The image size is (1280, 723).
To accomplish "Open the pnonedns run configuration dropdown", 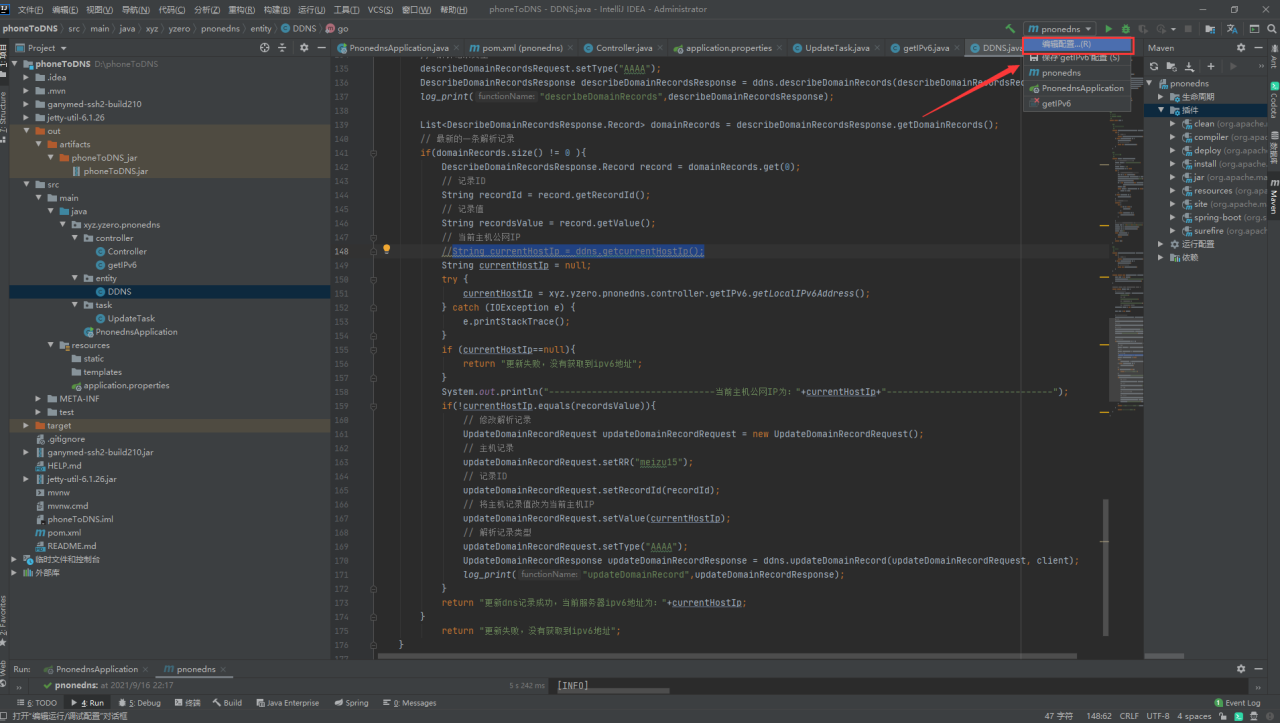I will [1060, 29].
